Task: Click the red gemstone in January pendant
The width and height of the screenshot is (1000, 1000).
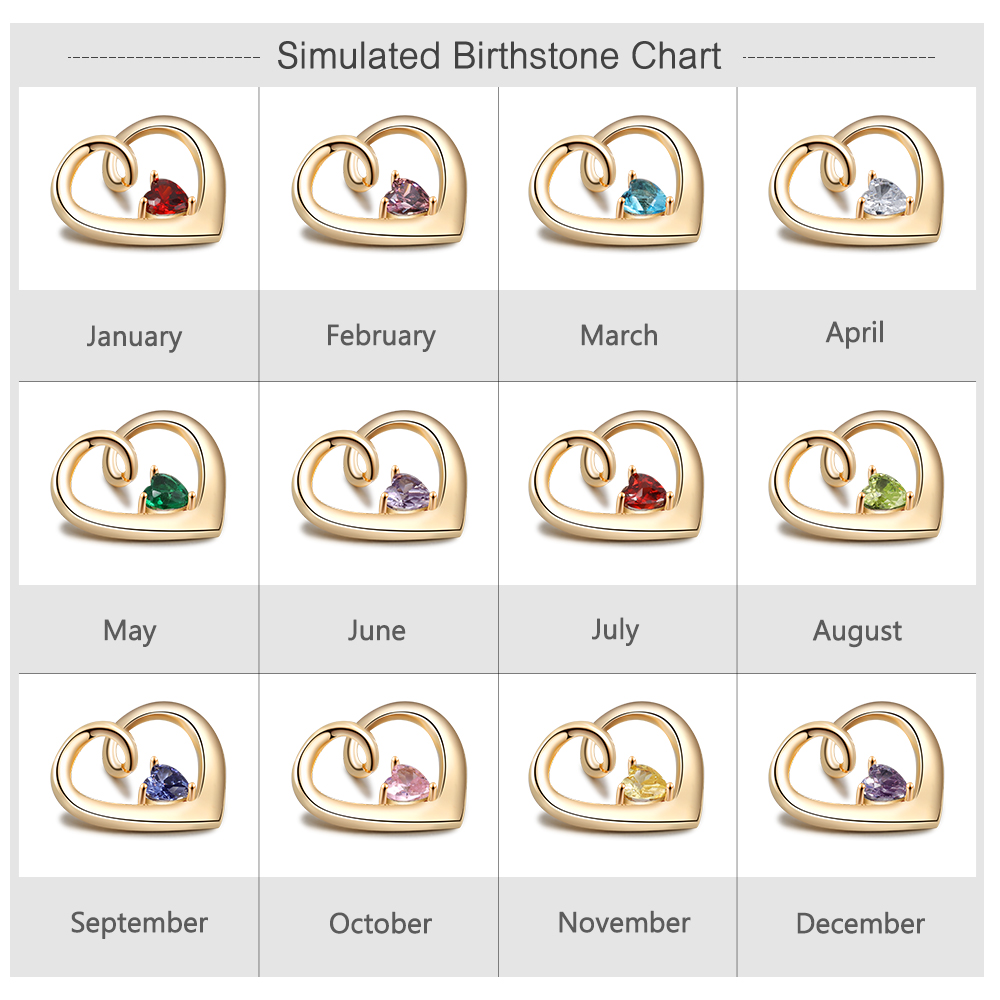Action: [166, 197]
